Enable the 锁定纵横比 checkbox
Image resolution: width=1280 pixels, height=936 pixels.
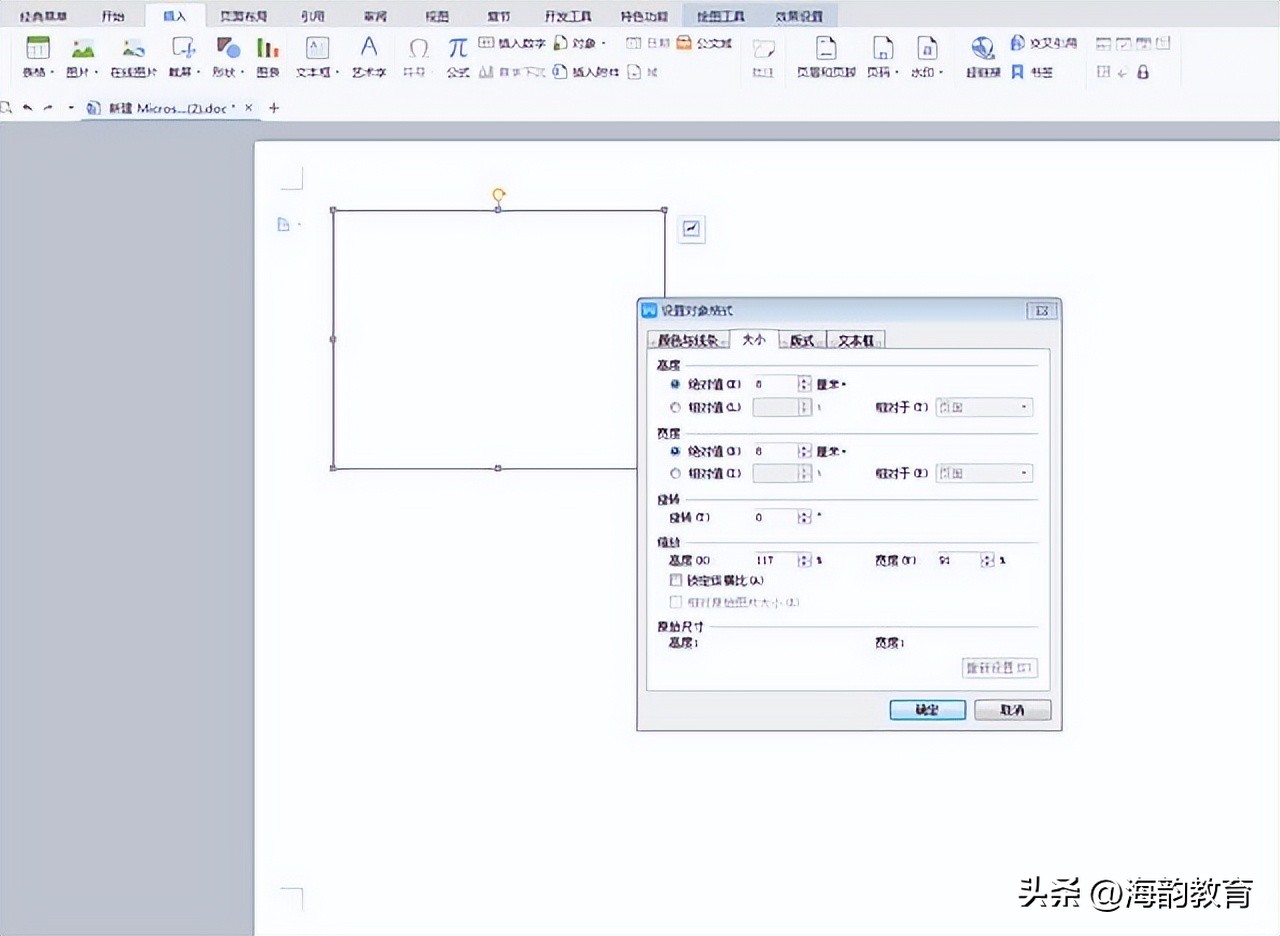click(675, 579)
